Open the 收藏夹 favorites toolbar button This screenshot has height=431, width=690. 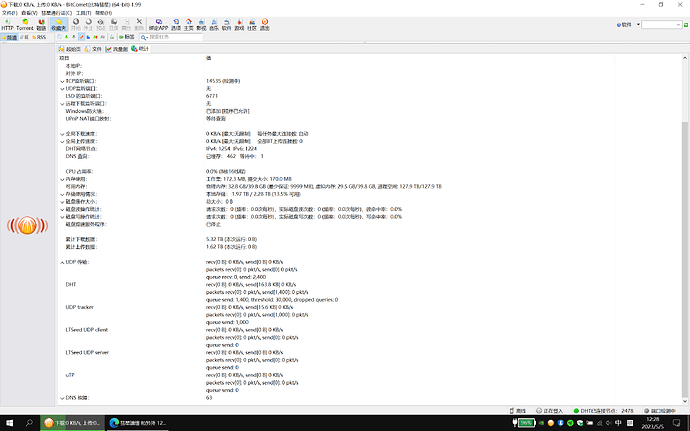(59, 23)
